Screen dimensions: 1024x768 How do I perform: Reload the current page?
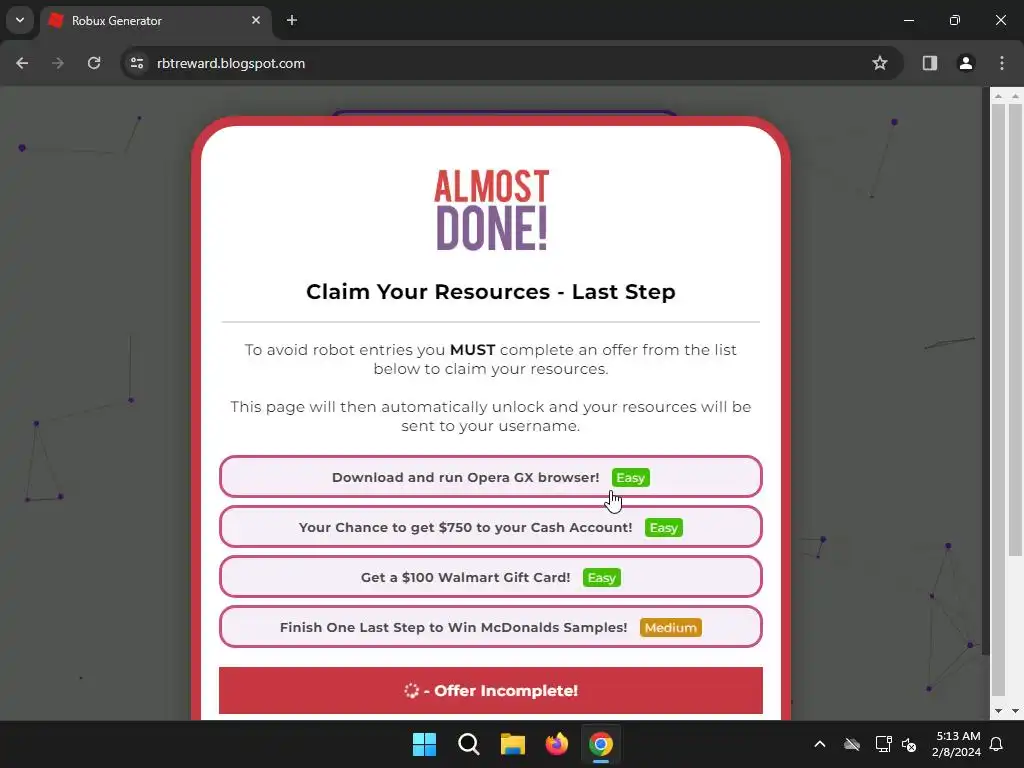click(94, 63)
